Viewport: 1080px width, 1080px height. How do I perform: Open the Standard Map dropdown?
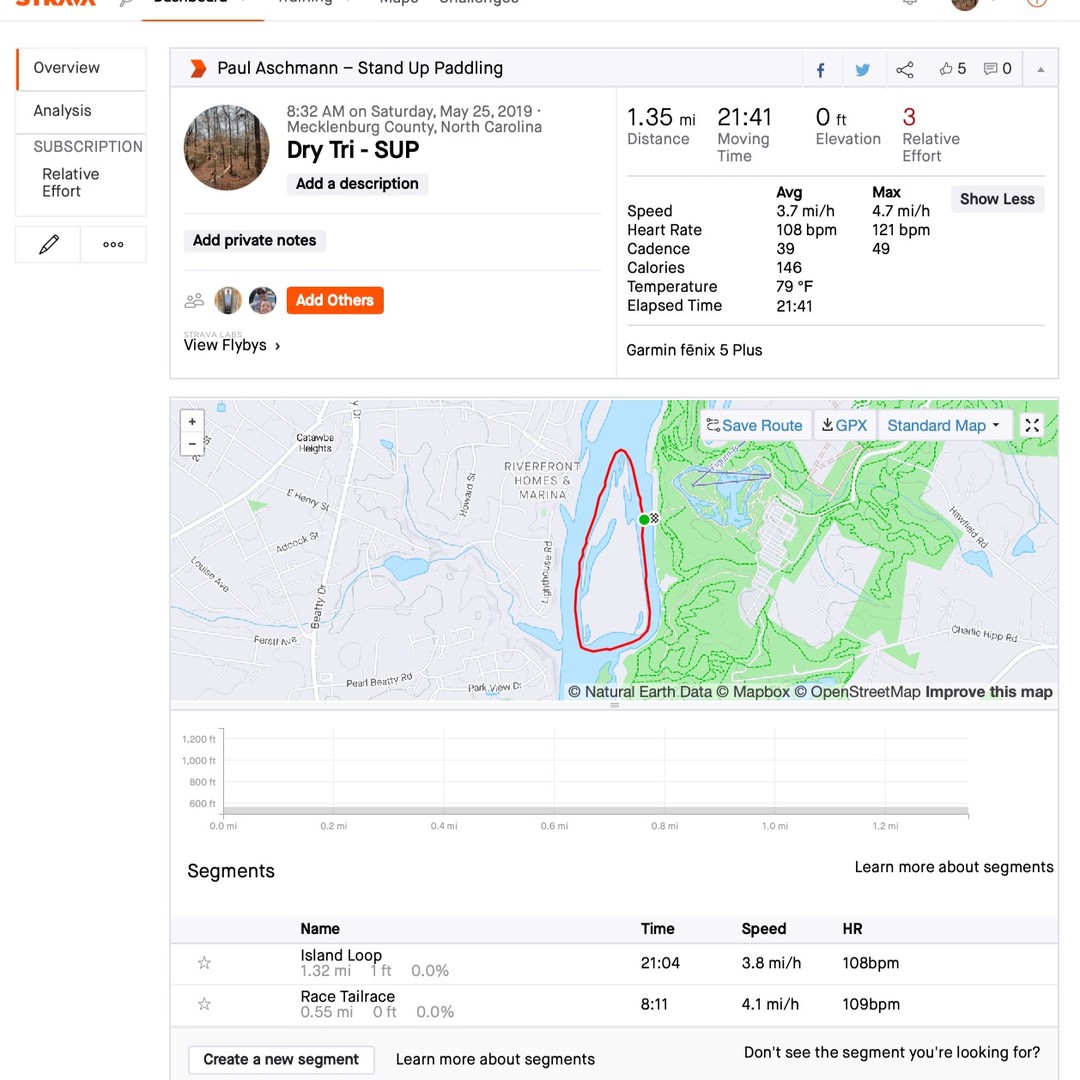943,425
